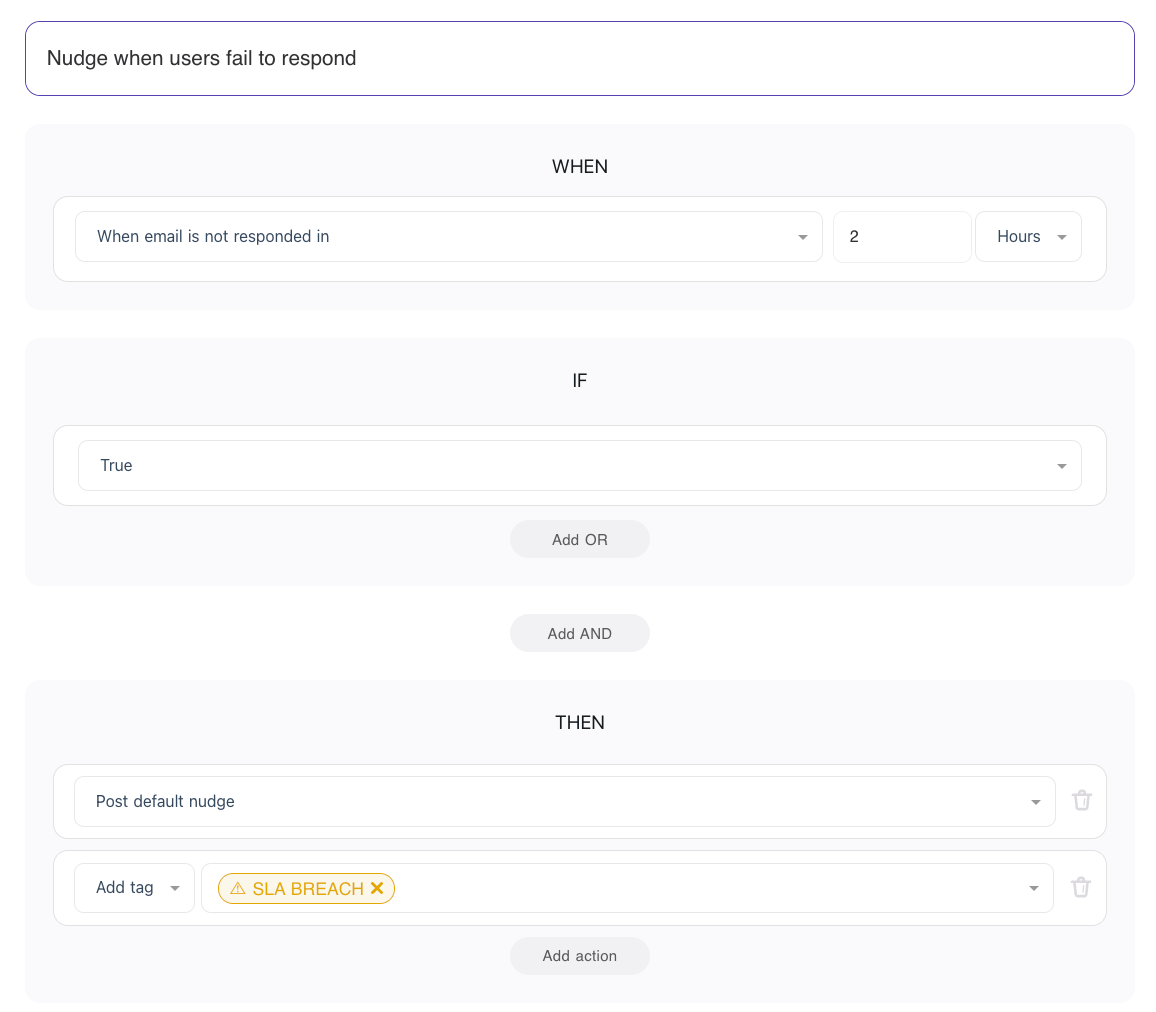Expand the True condition dropdown
Image resolution: width=1156 pixels, height=1012 pixels.
pyautogui.click(x=570, y=466)
